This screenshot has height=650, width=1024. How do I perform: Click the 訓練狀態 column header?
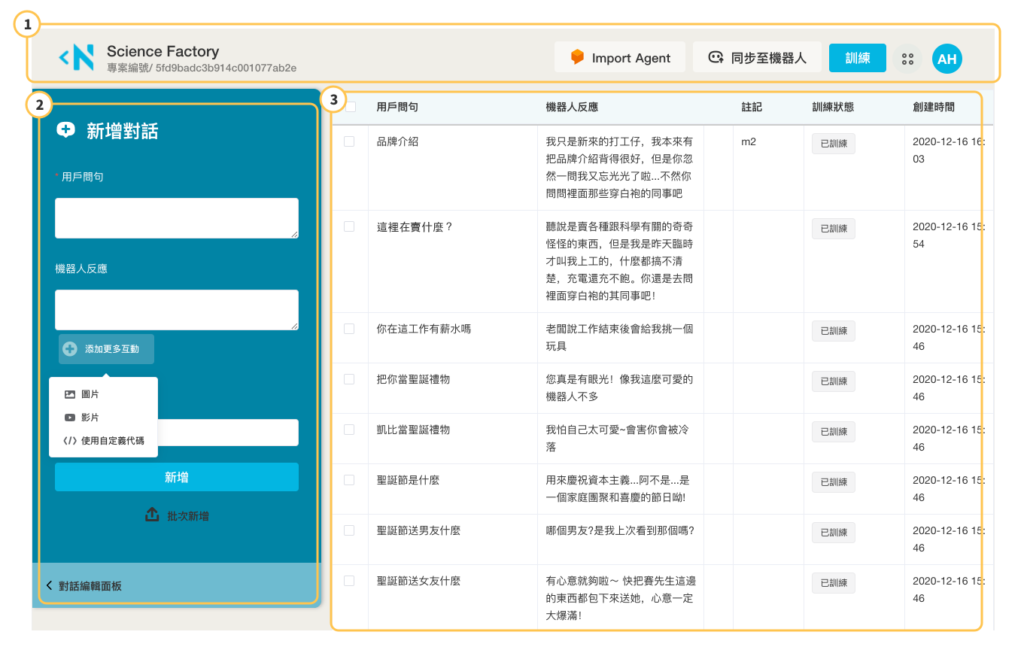point(833,106)
